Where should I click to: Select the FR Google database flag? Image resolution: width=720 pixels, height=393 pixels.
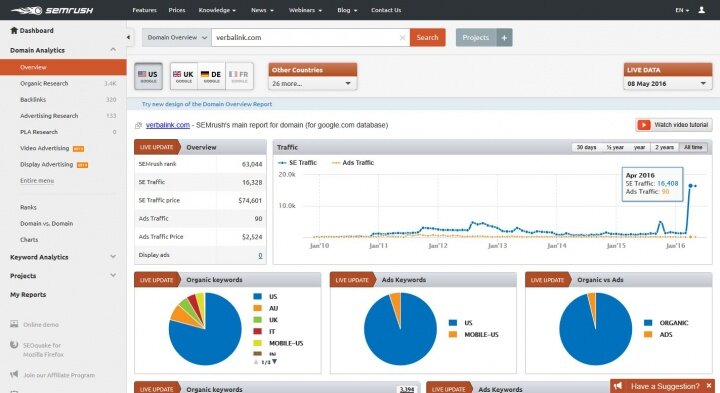(x=239, y=76)
